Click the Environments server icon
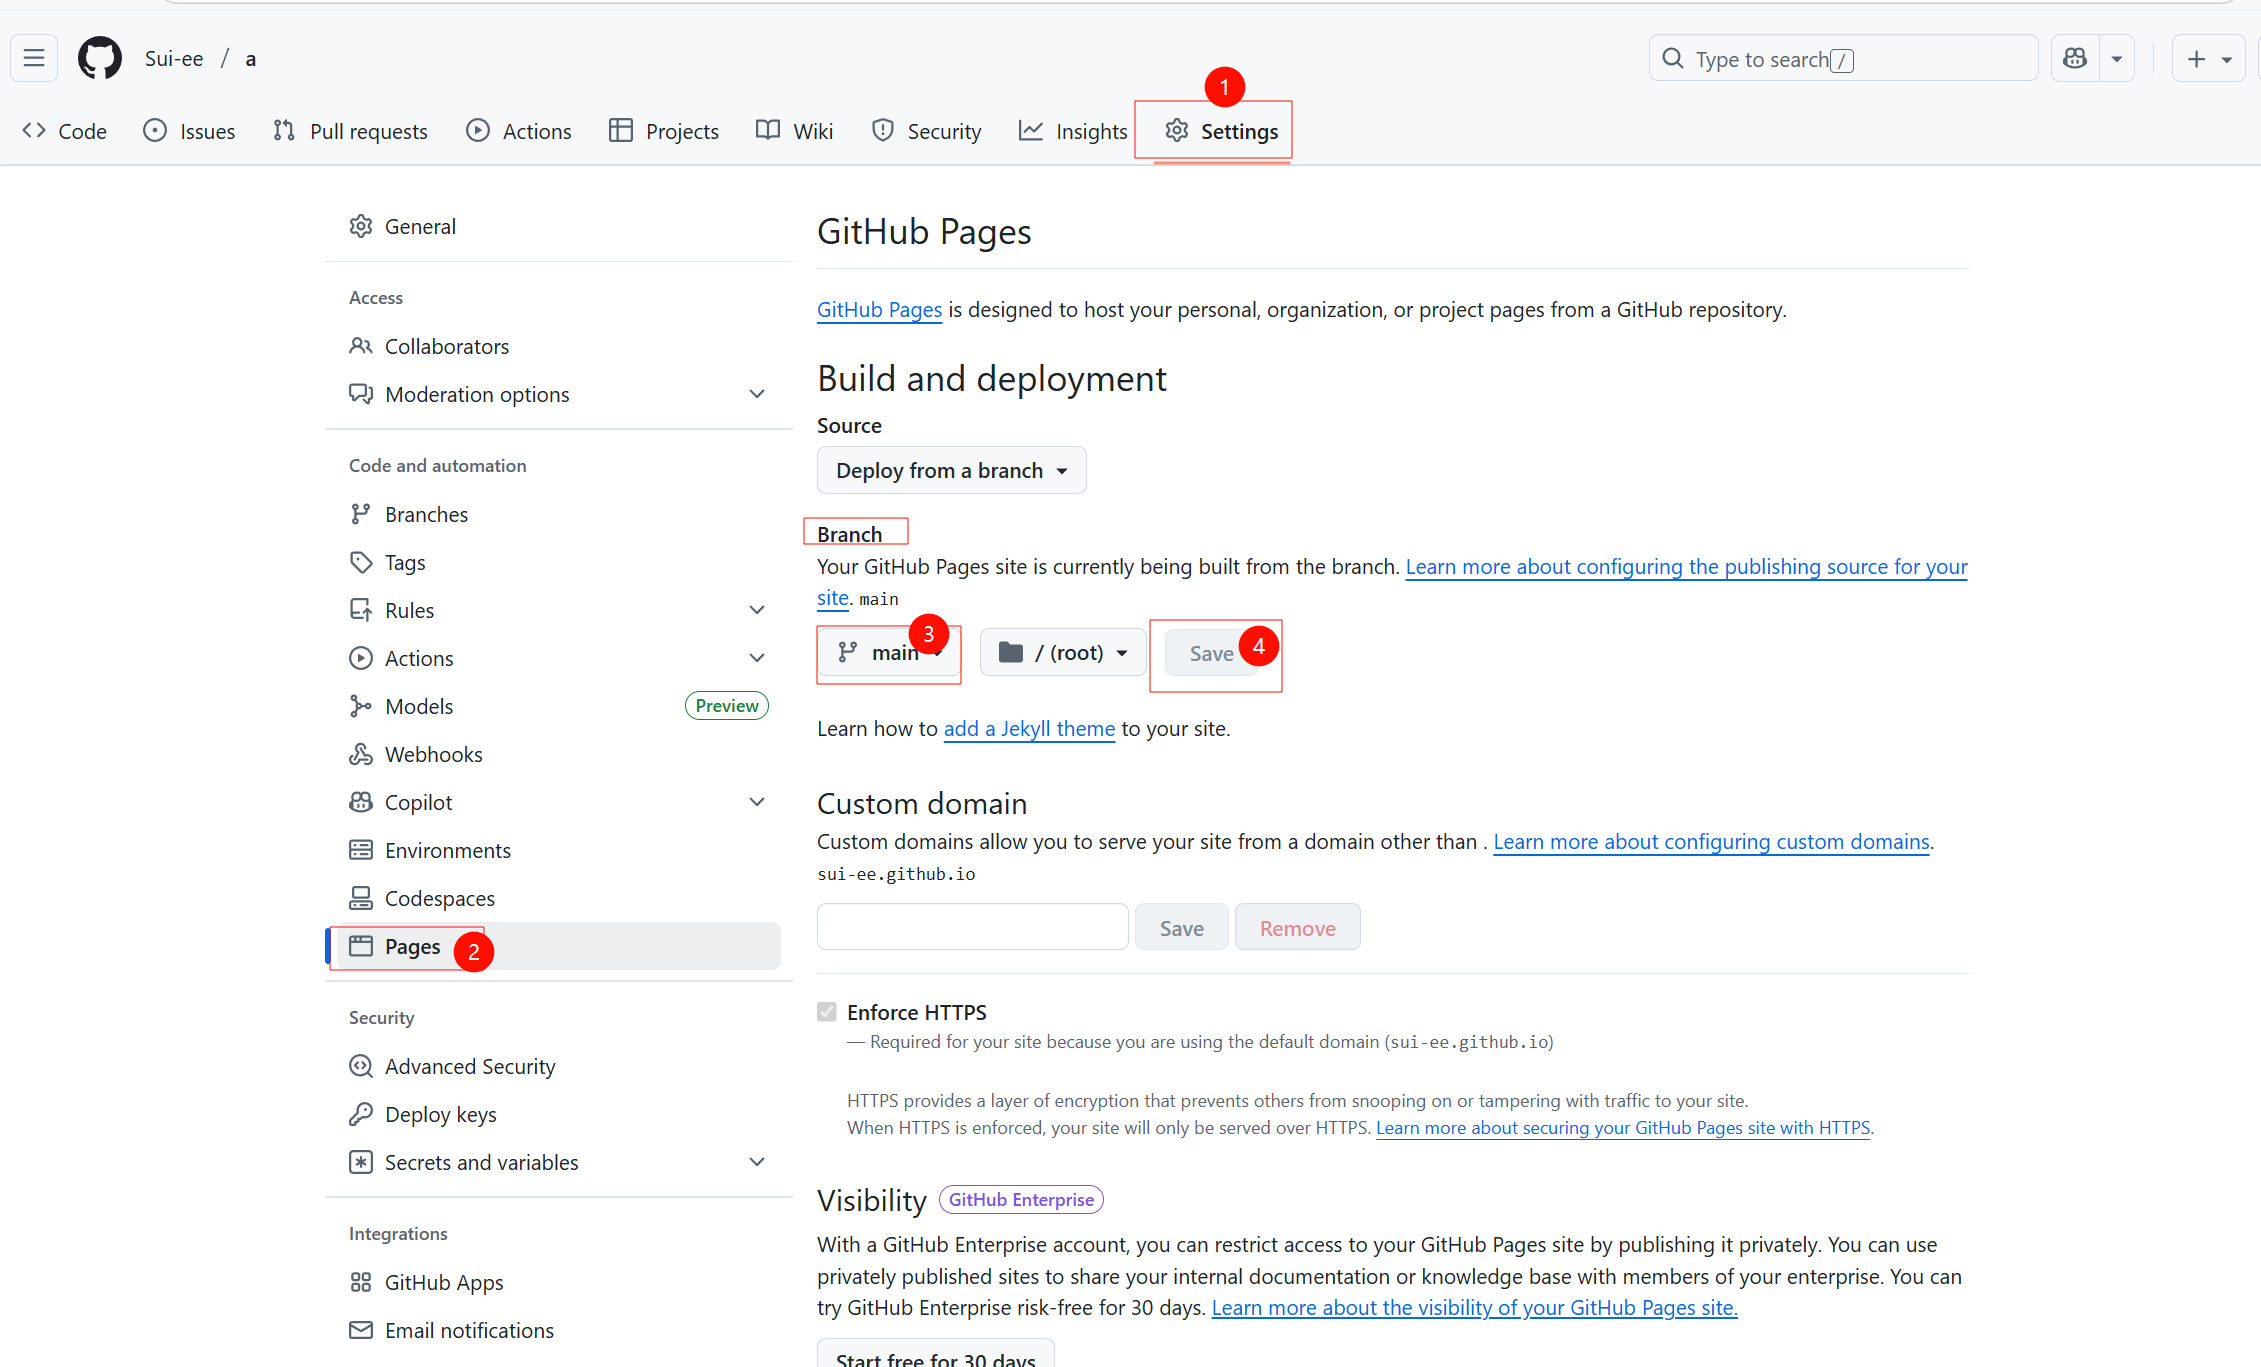 coord(361,850)
